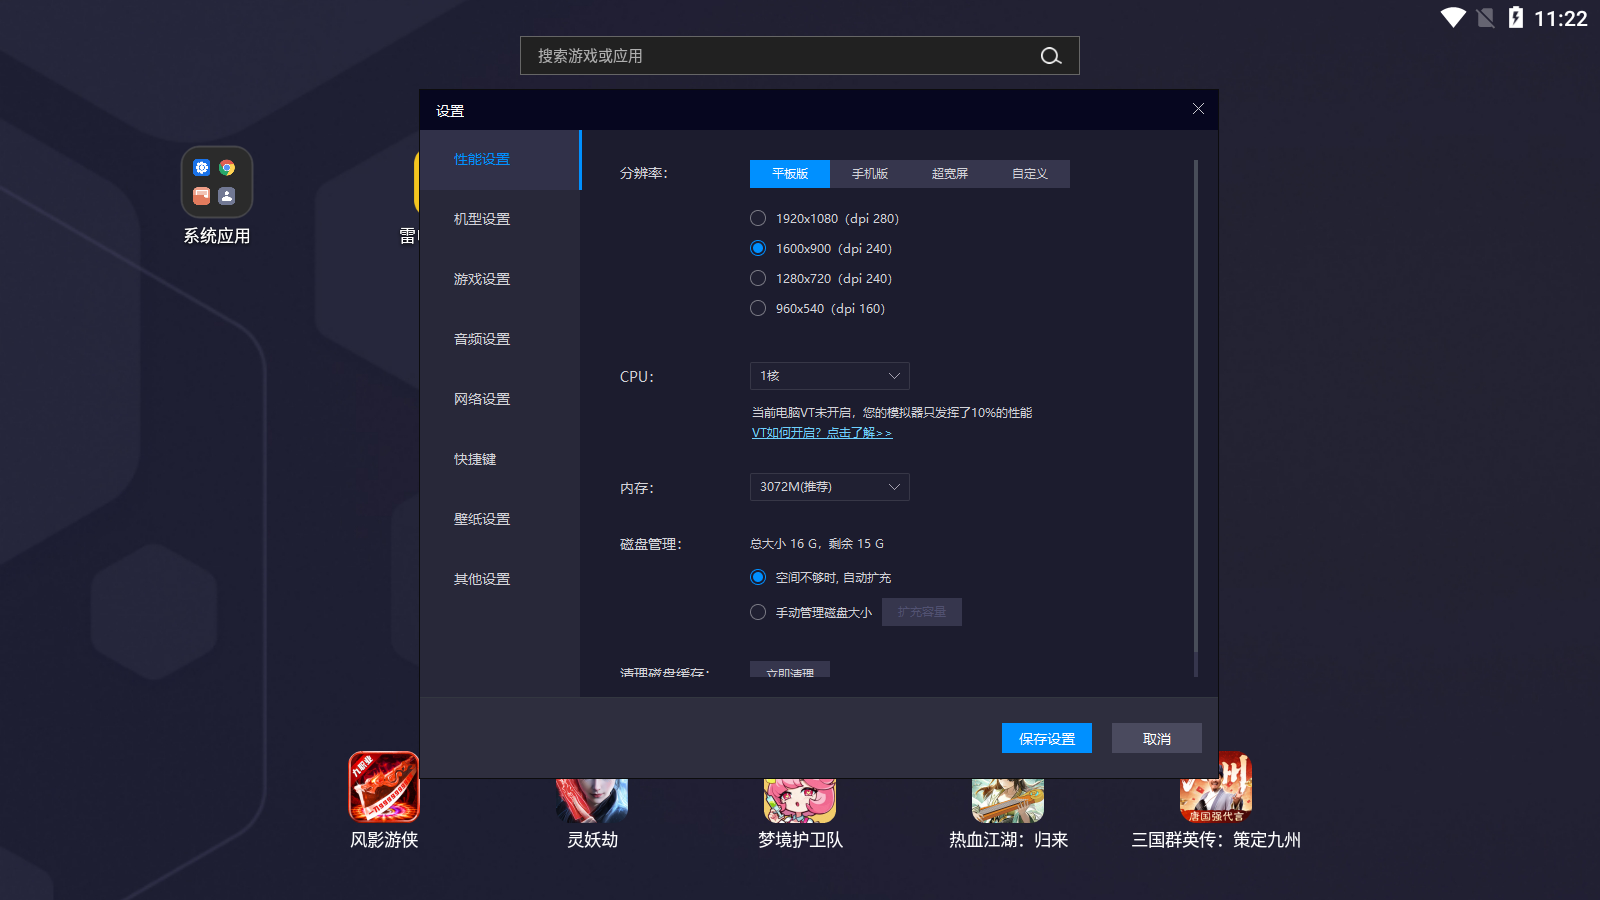Open 性能设置 in the sidebar
Screen dimensions: 1600x900
pyautogui.click(x=500, y=160)
